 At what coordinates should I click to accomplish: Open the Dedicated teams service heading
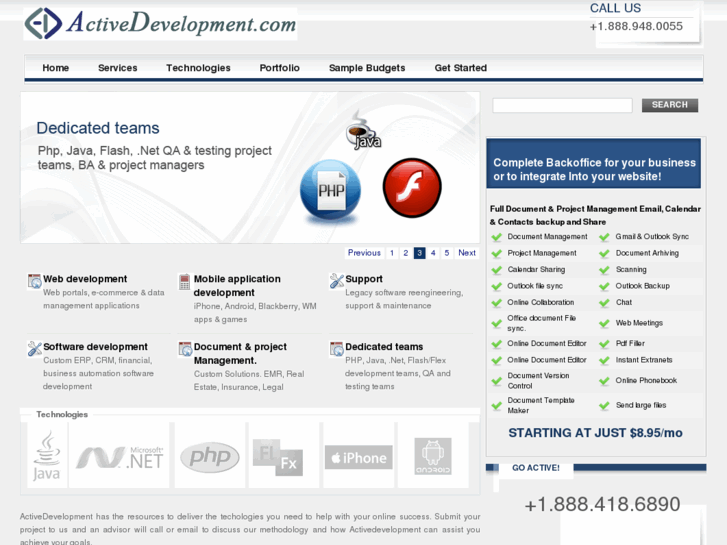click(384, 346)
